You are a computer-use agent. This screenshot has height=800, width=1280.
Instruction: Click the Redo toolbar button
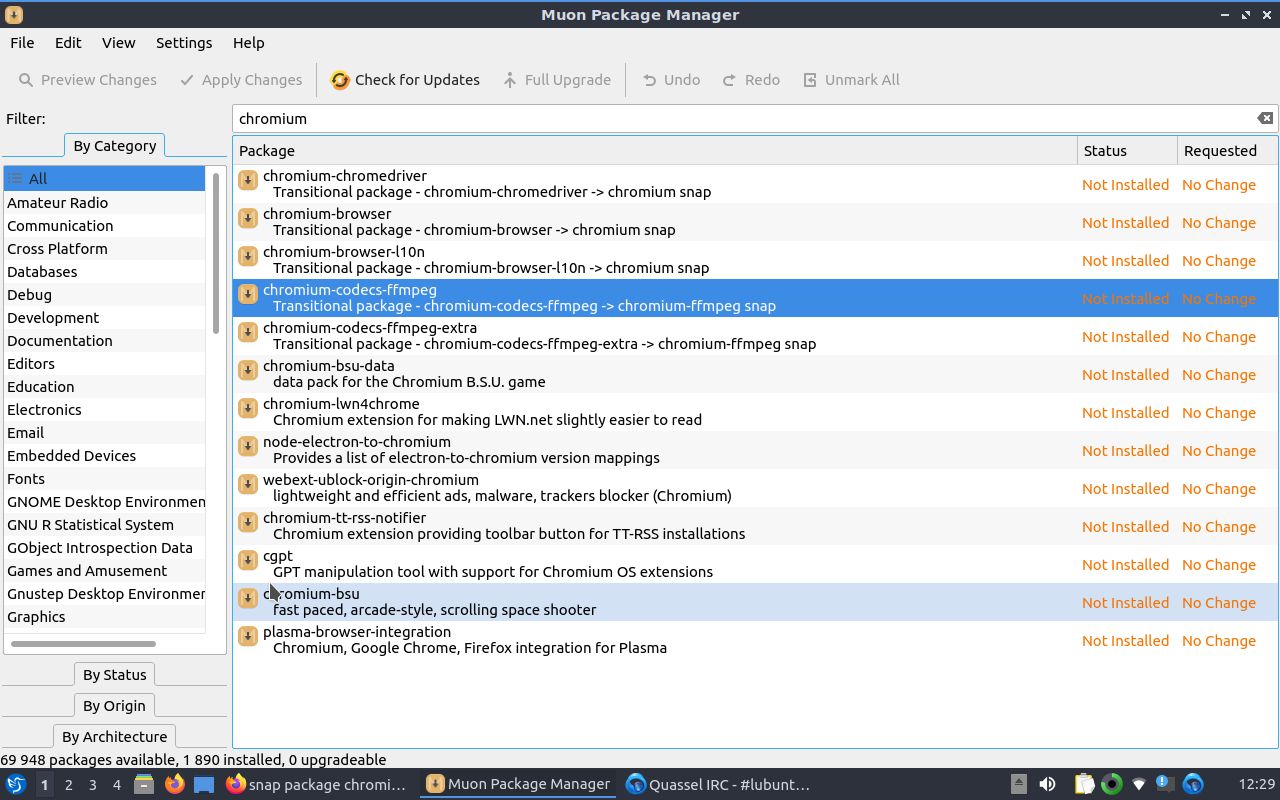click(x=751, y=80)
